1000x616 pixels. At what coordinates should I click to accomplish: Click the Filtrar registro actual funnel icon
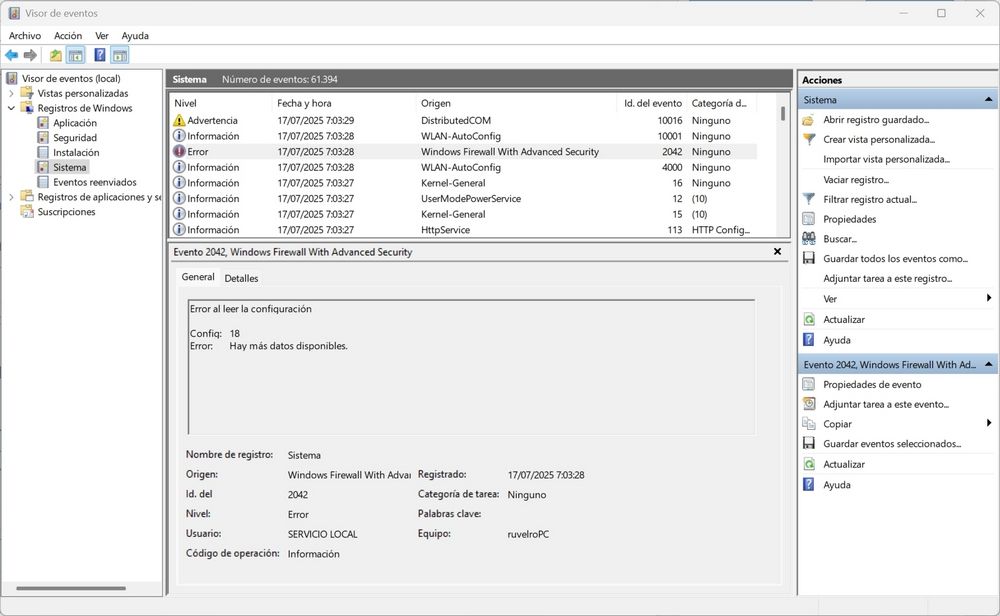pos(810,199)
